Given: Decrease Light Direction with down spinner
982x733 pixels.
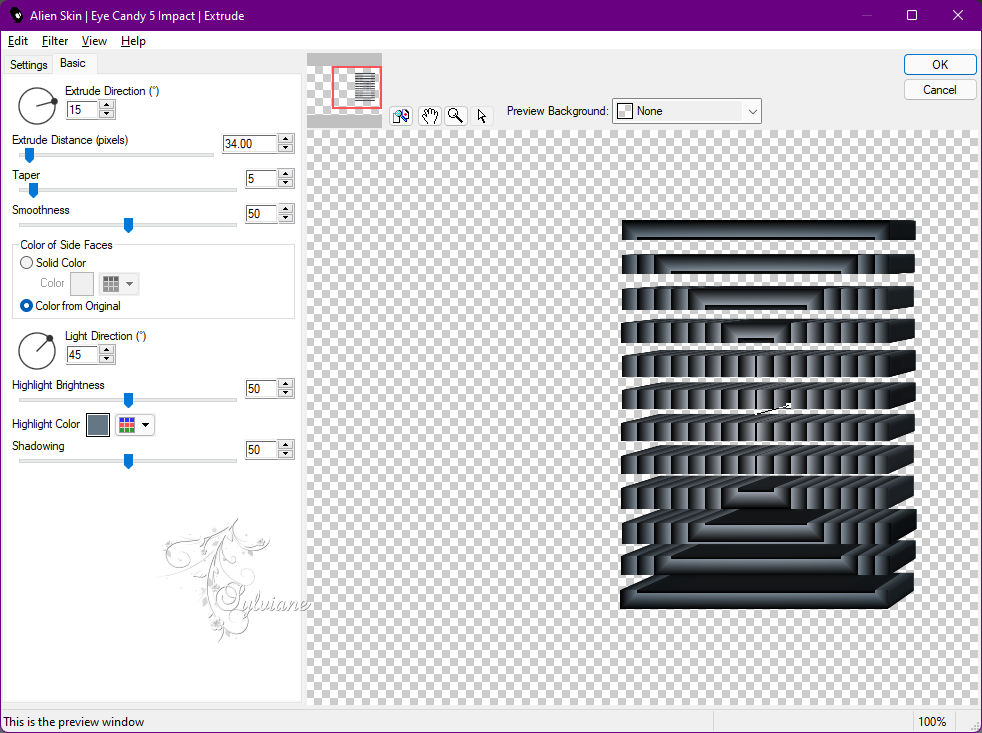Looking at the screenshot, I should [107, 359].
